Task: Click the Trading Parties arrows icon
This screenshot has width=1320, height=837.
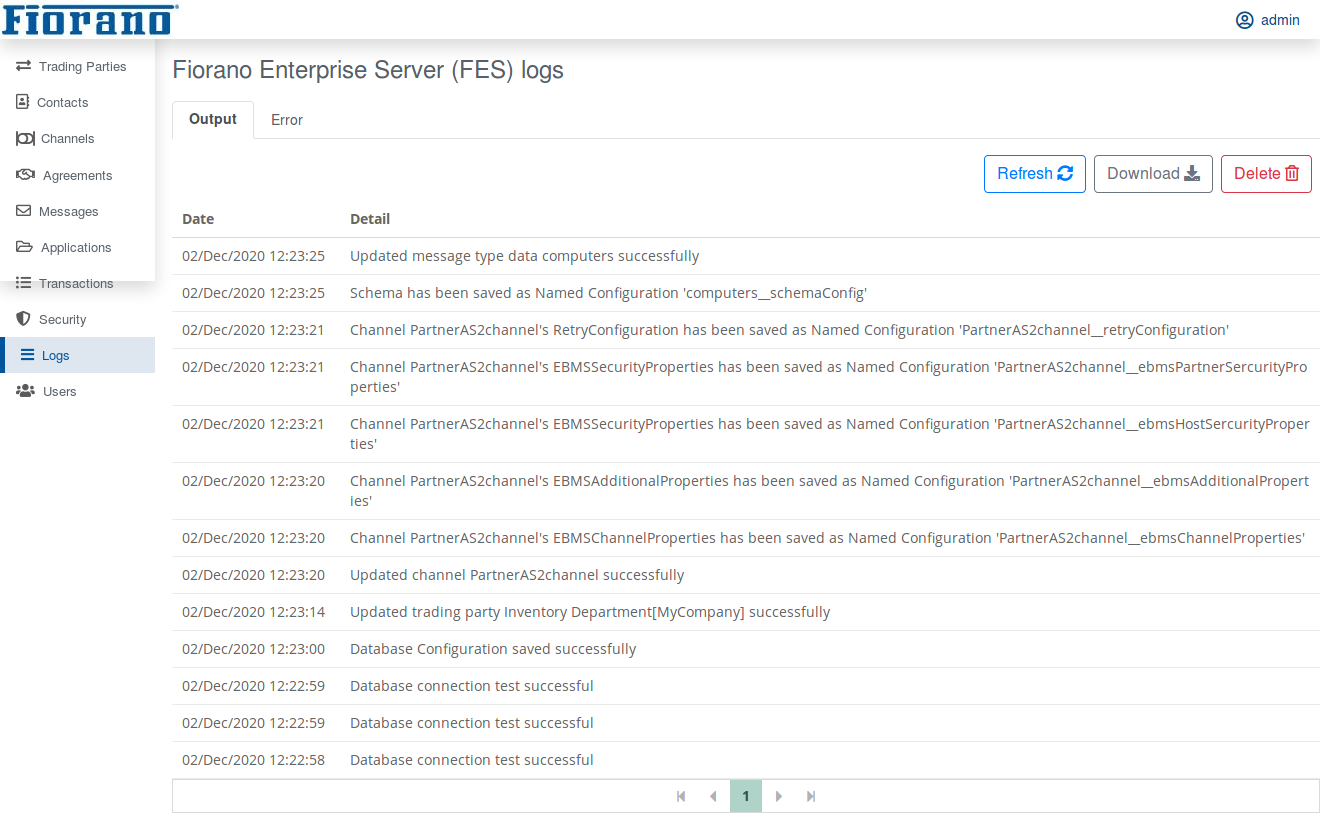Action: tap(23, 66)
